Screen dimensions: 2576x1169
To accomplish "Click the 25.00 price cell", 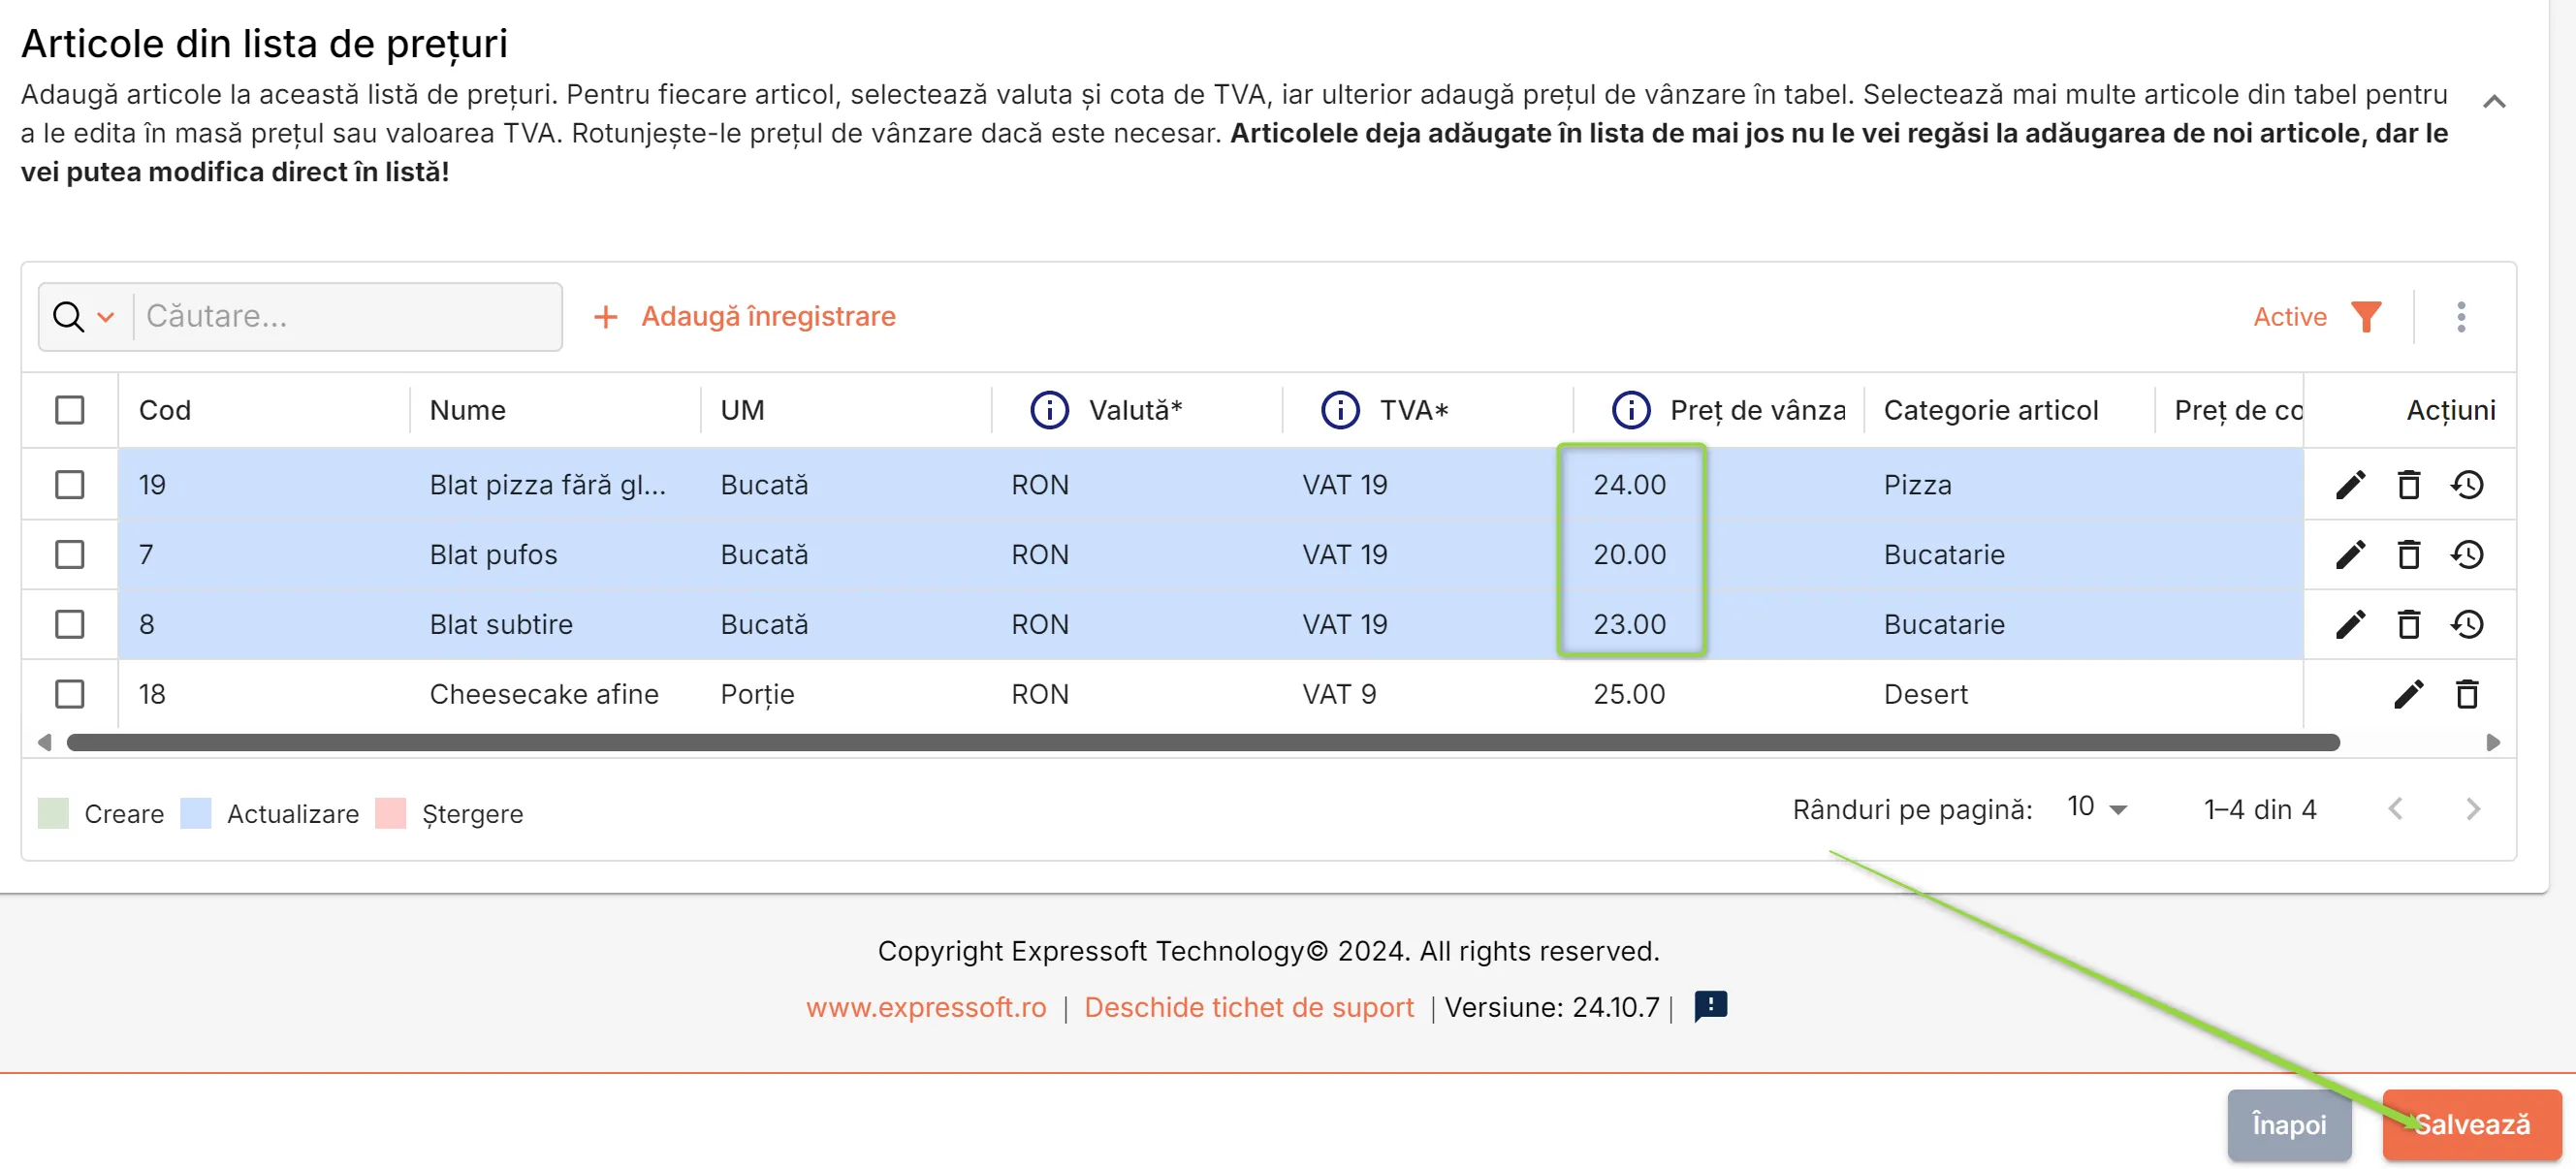I will tap(1628, 694).
